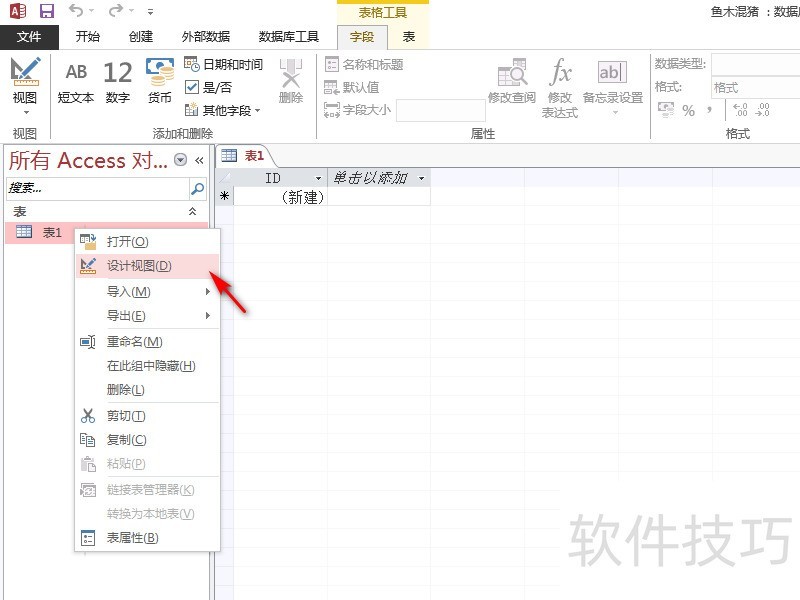Add a 短文本 (AB) field
Image resolution: width=800 pixels, height=600 pixels.
click(x=76, y=82)
